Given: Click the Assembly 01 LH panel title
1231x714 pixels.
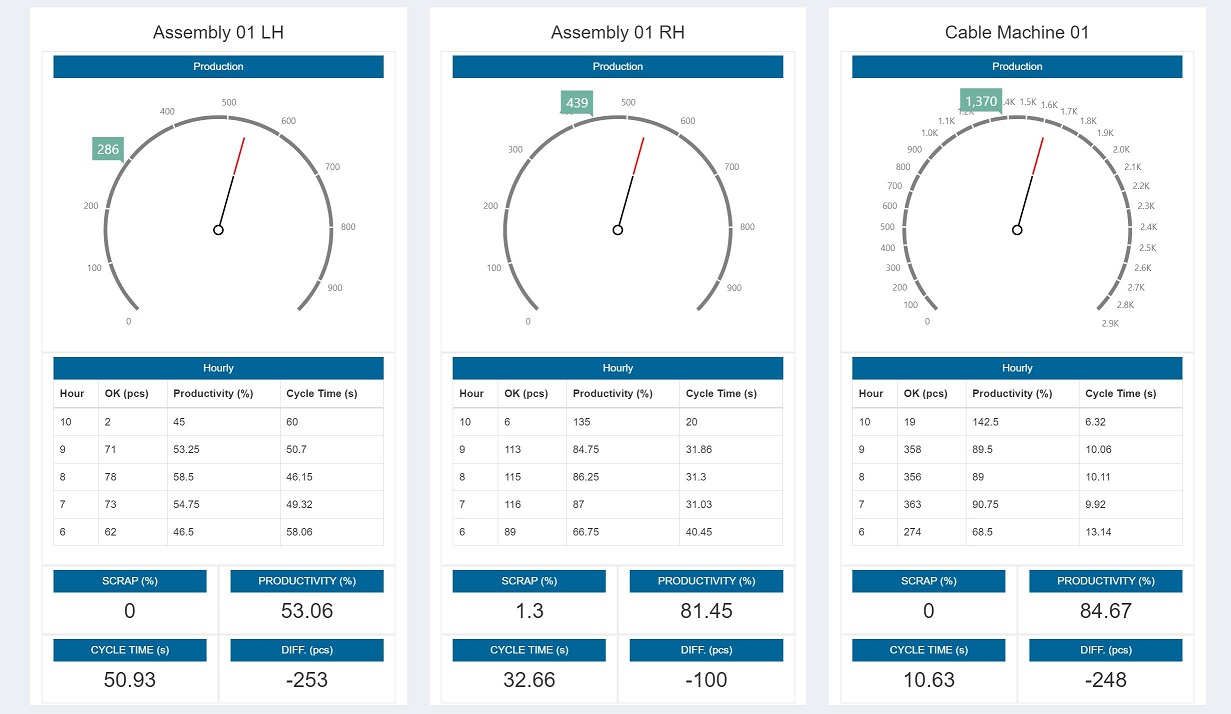Looking at the screenshot, I should 218,32.
